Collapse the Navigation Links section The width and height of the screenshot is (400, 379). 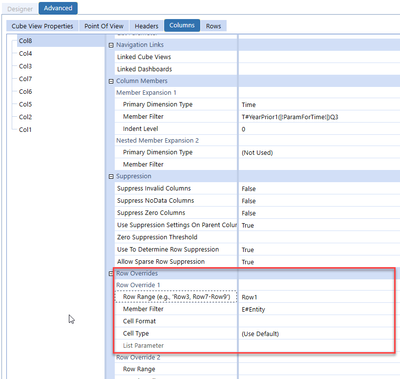point(111,45)
